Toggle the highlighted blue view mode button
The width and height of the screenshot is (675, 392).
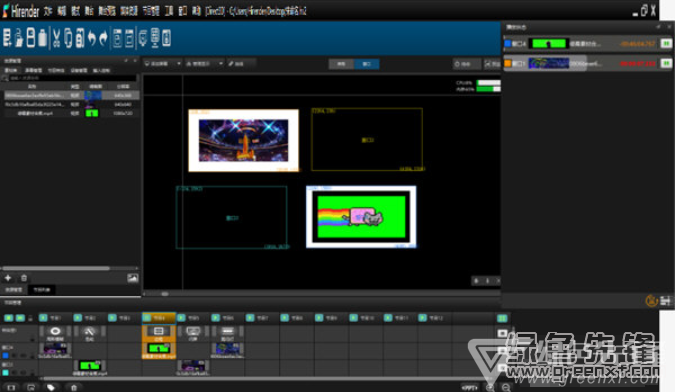point(366,64)
